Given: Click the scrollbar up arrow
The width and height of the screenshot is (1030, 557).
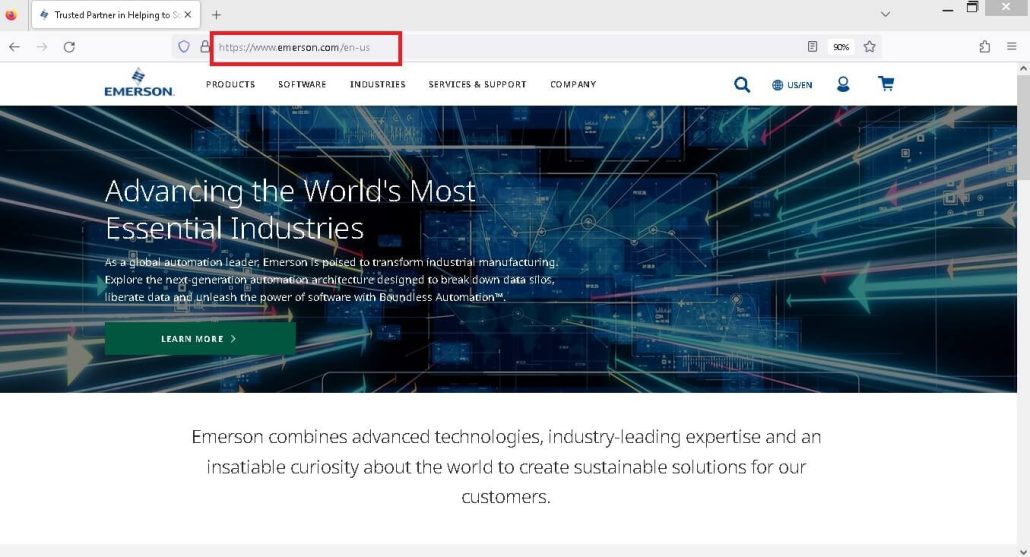Looking at the screenshot, I should pos(1023,69).
